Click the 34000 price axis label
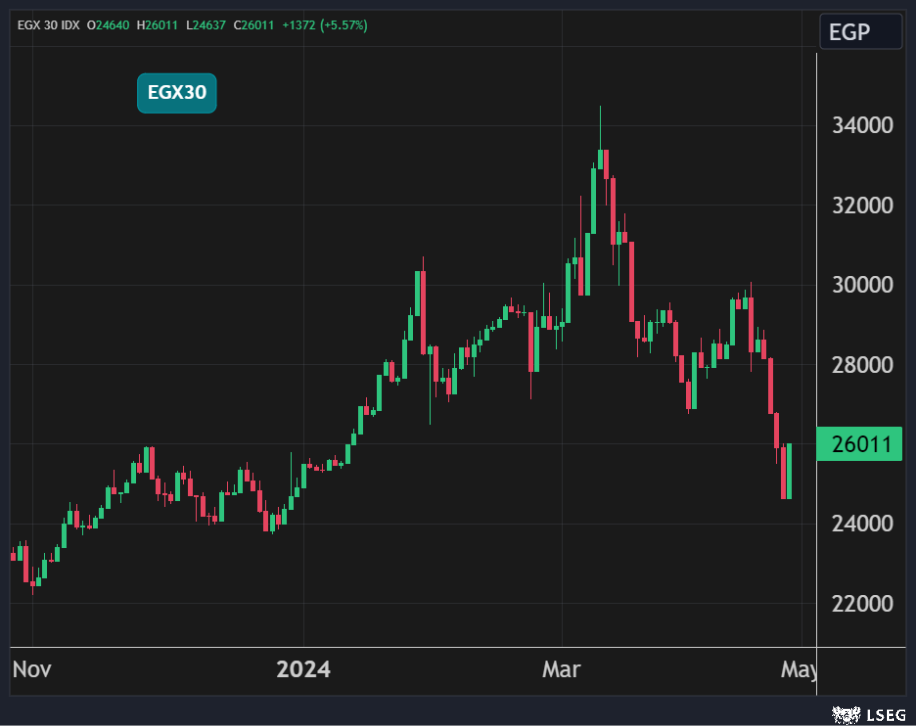The width and height of the screenshot is (916, 726). click(862, 126)
